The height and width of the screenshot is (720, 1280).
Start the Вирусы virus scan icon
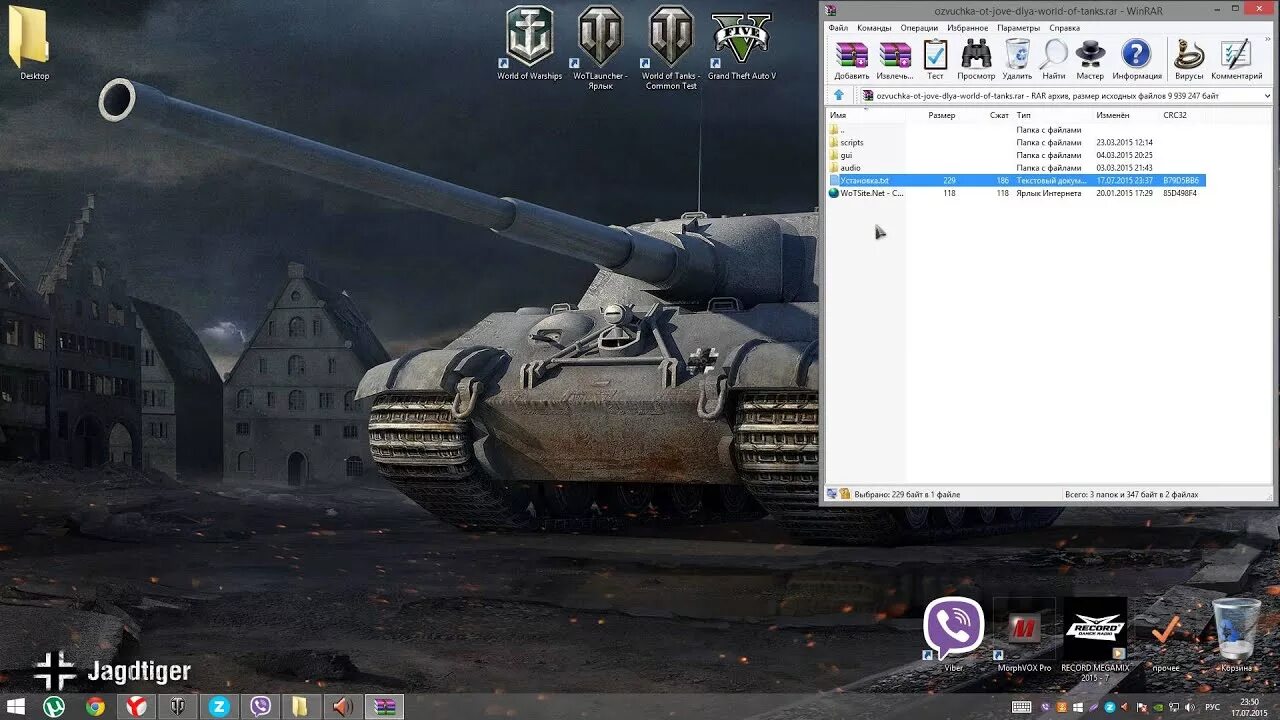coord(1189,60)
